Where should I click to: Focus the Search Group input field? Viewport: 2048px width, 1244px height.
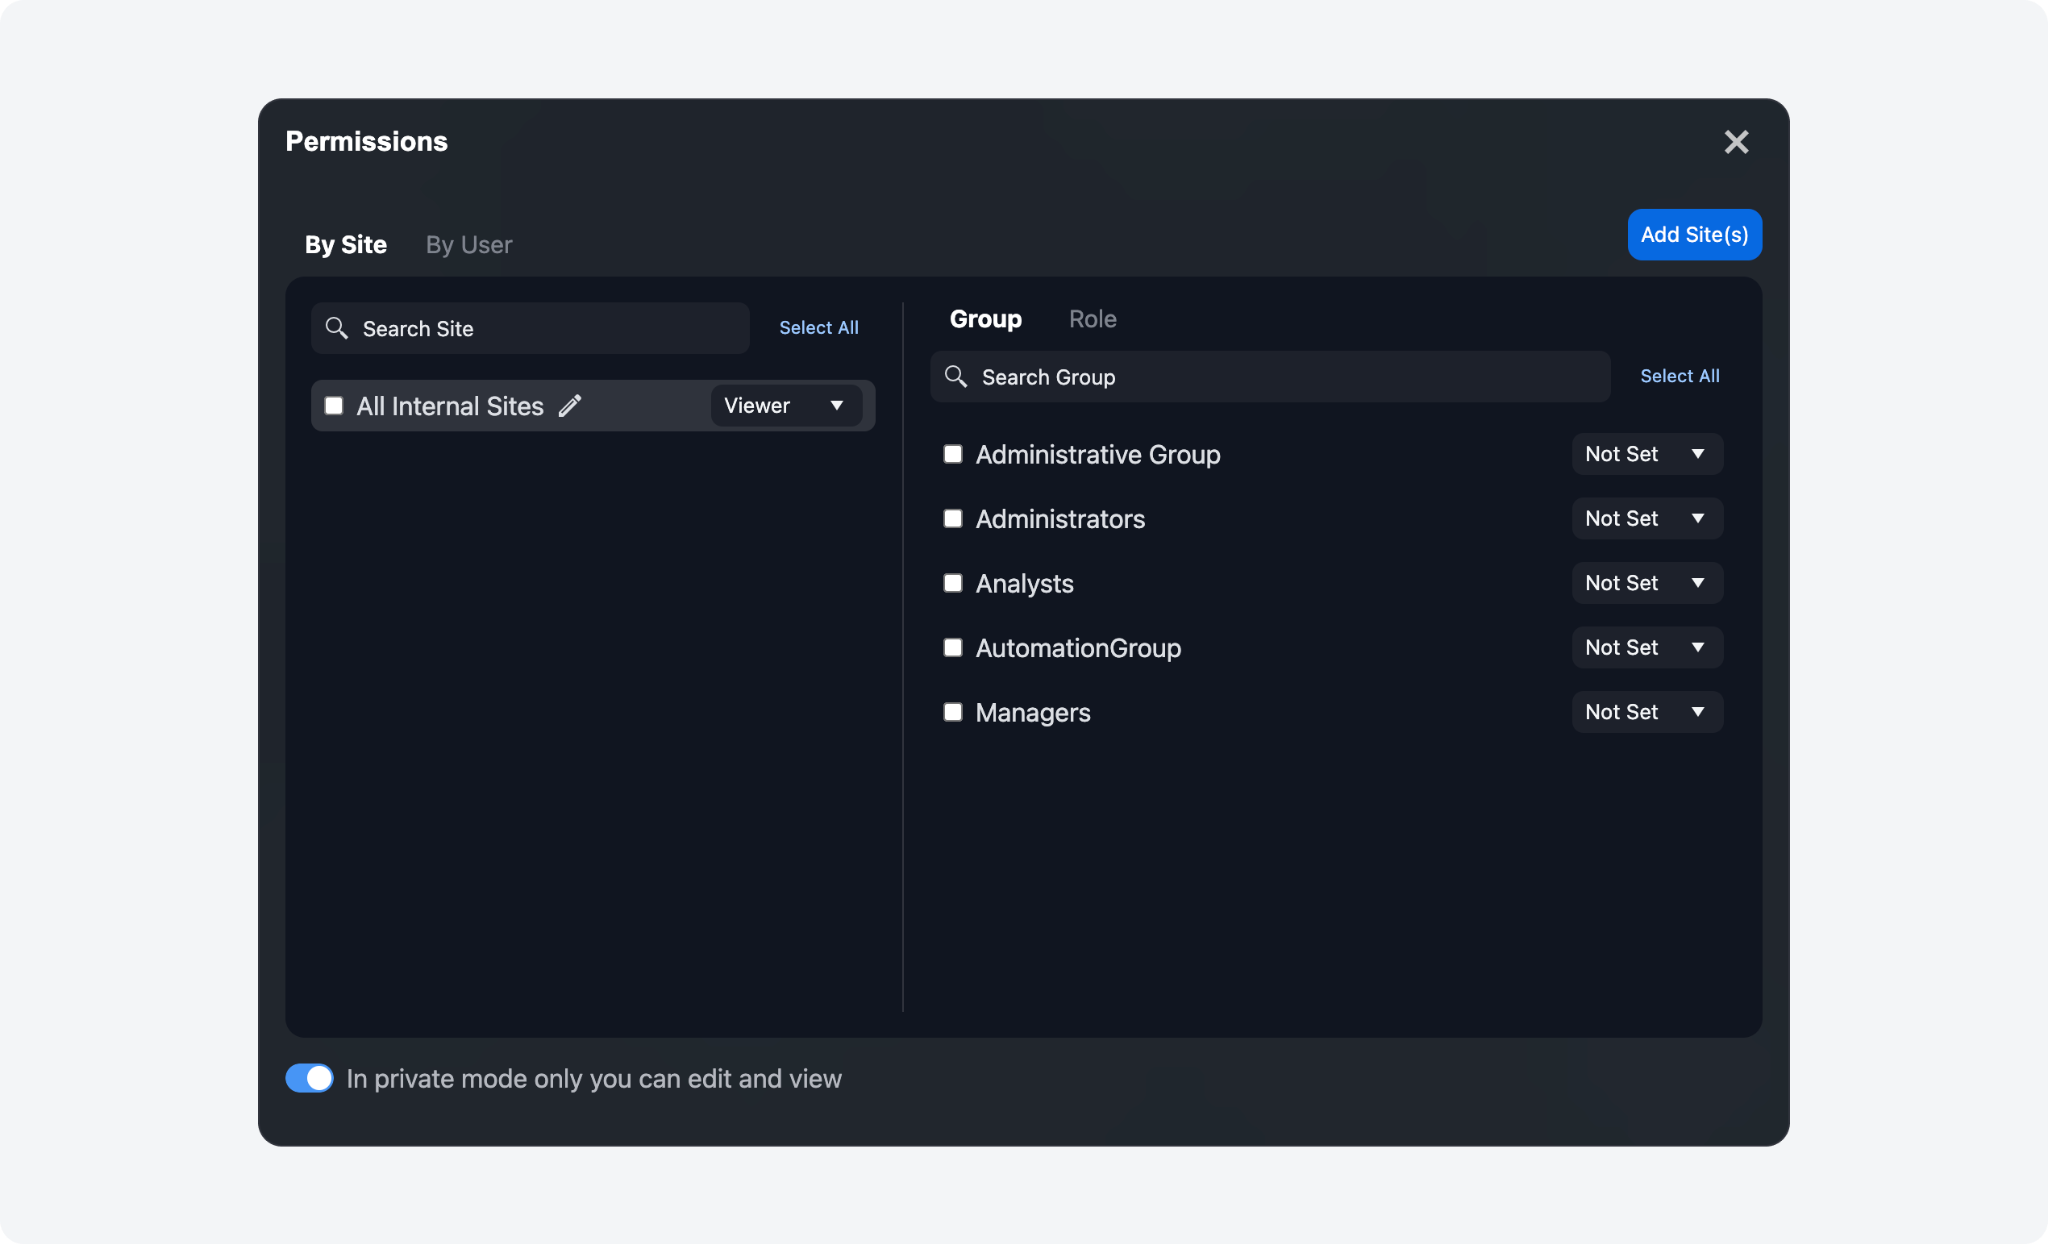click(x=1280, y=377)
